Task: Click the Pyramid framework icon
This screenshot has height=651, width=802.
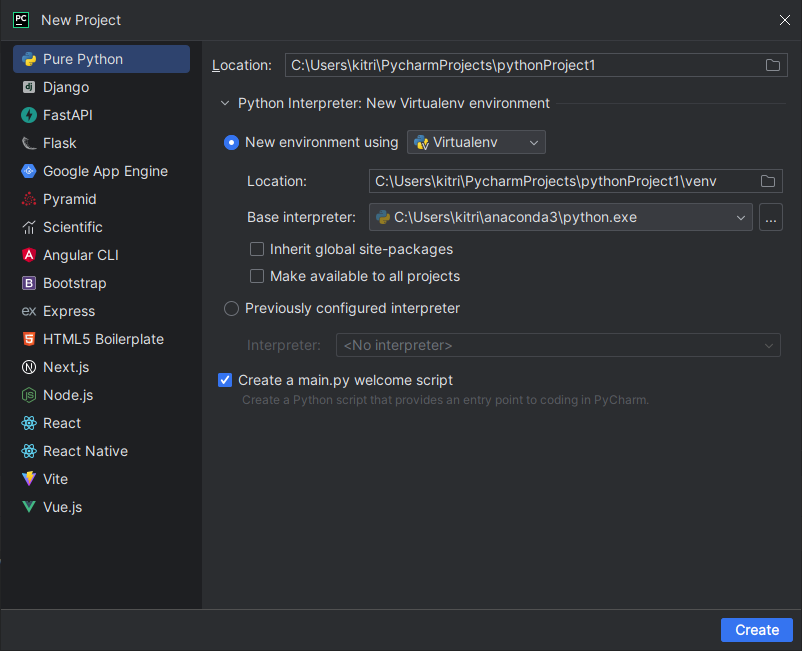Action: click(29, 199)
